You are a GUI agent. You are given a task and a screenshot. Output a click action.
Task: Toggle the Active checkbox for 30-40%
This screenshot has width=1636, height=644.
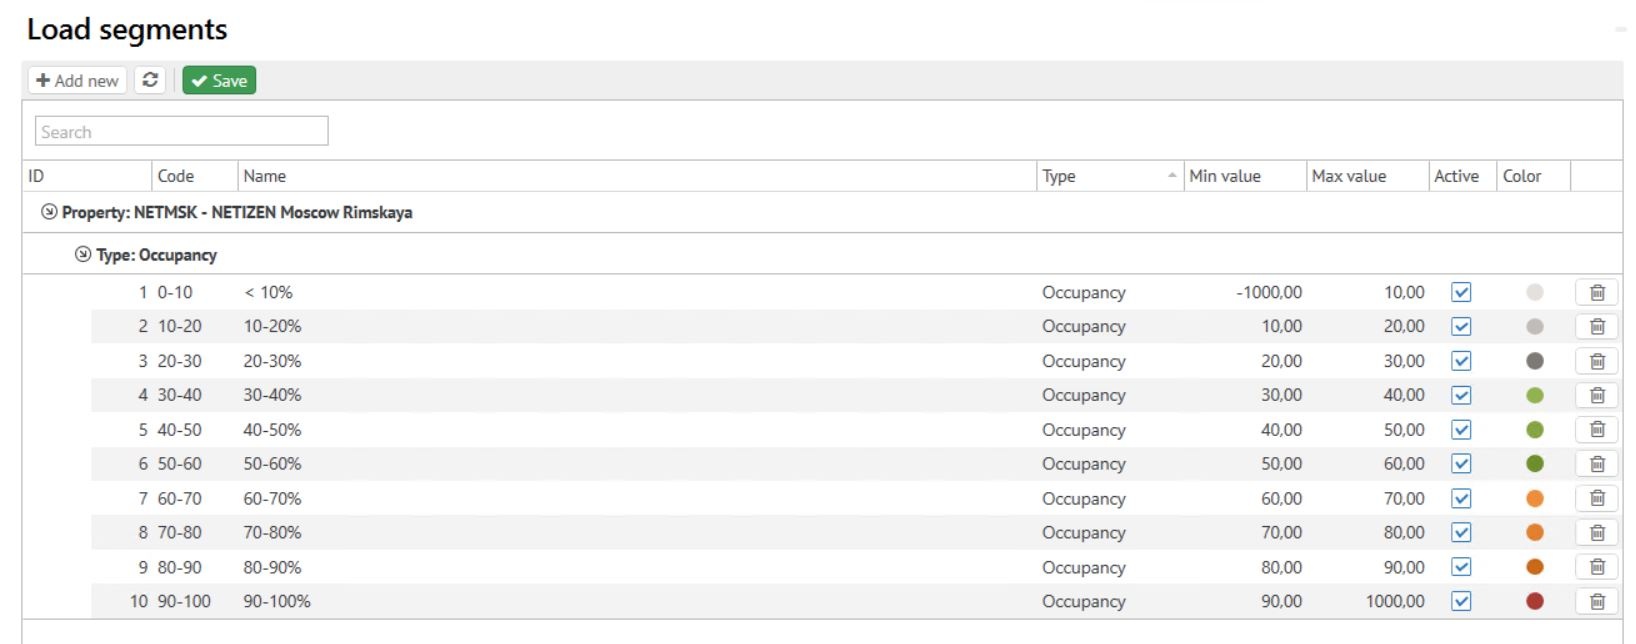(x=1461, y=395)
